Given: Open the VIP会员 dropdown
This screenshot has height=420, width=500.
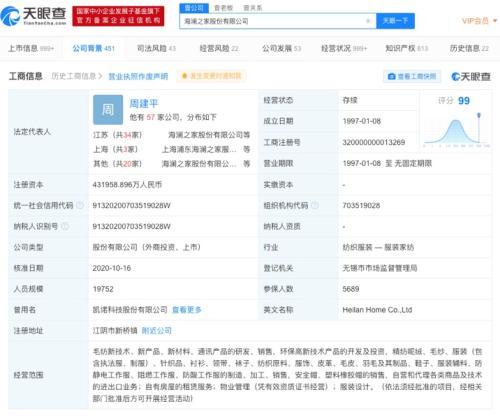Looking at the screenshot, I should pyautogui.click(x=480, y=21).
